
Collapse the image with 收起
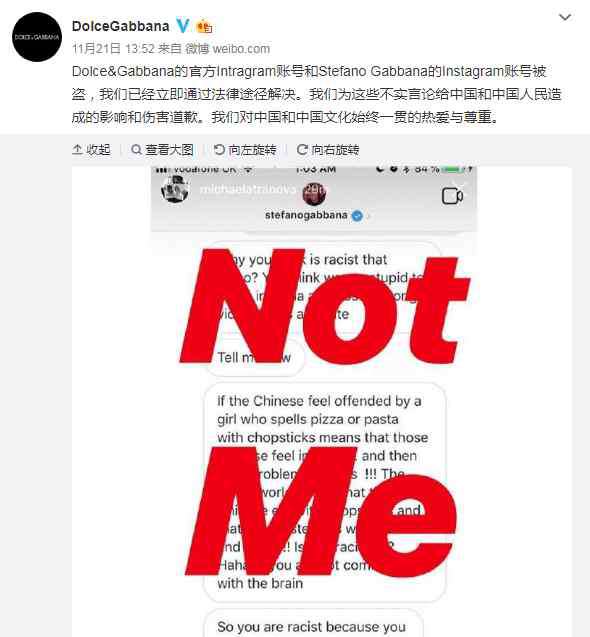point(91,150)
